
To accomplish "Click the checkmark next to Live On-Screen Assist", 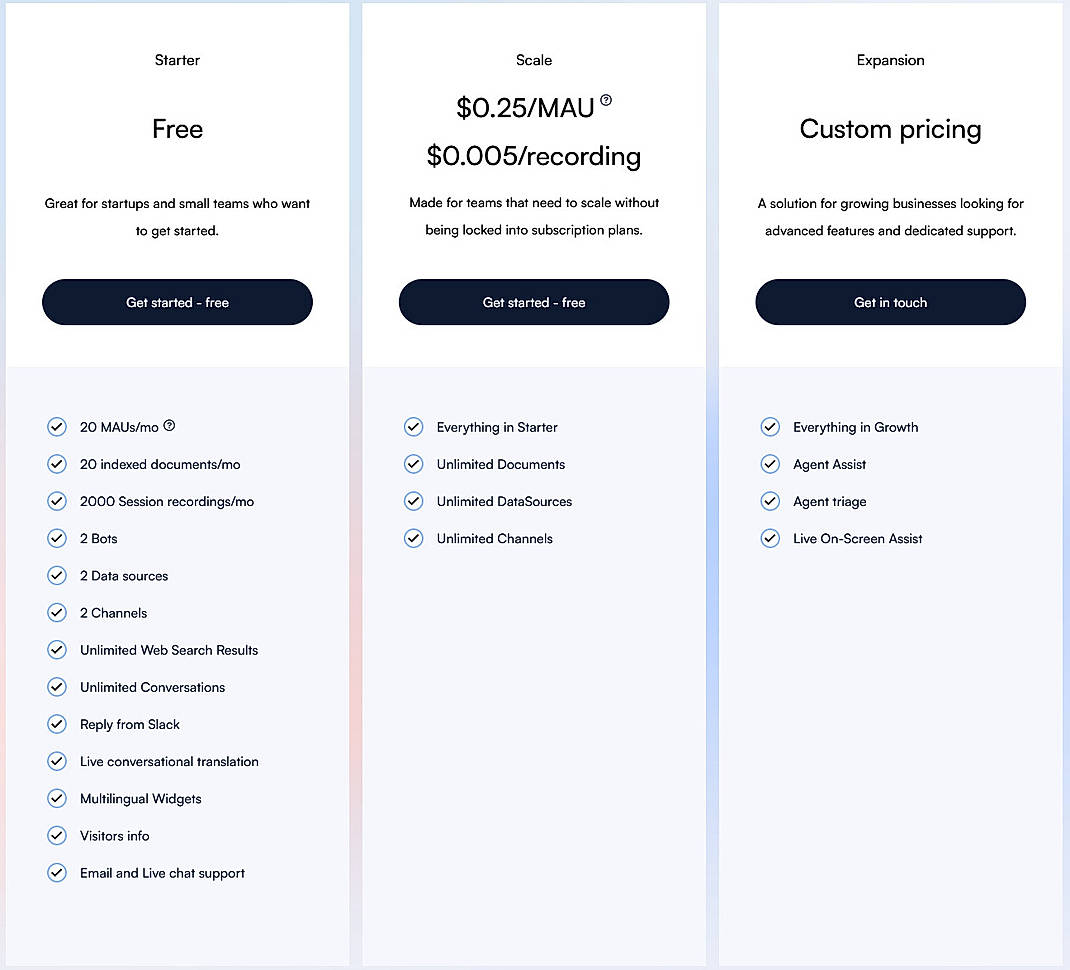I will point(770,538).
